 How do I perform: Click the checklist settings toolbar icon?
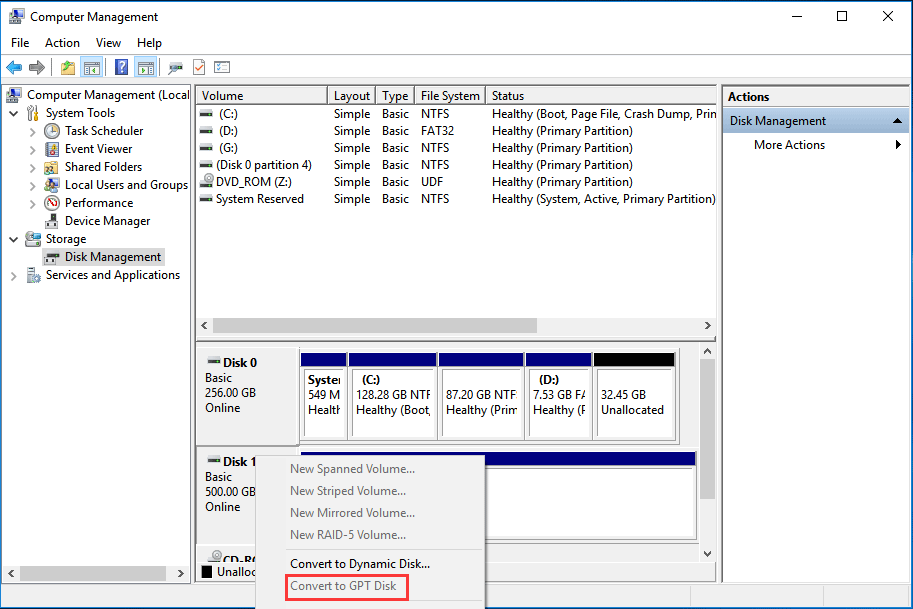tap(222, 68)
